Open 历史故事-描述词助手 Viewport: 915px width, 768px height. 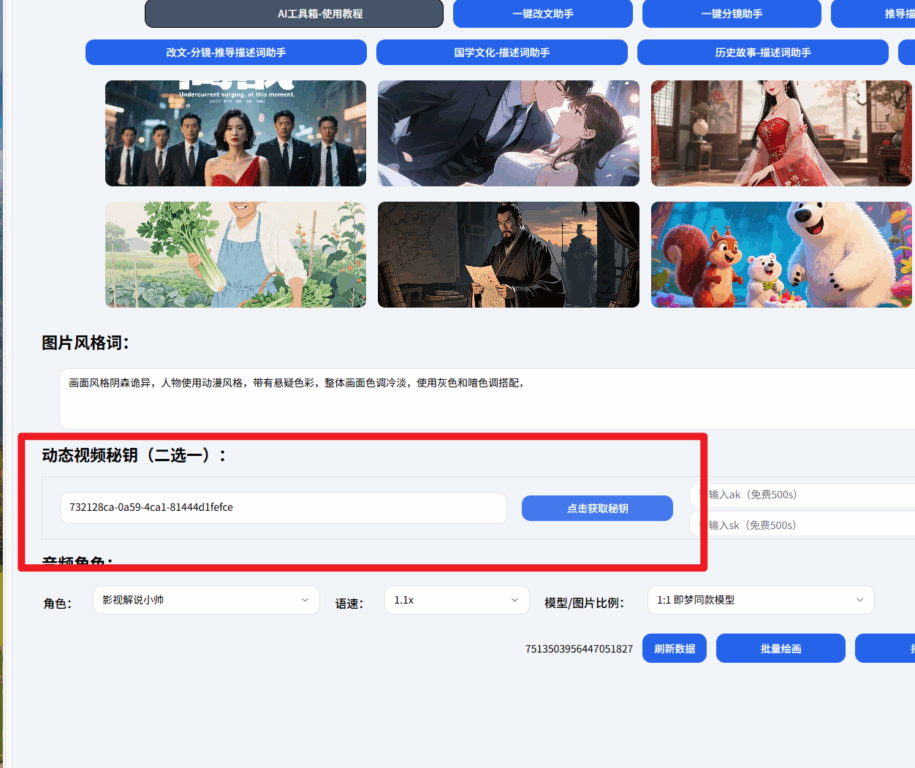click(x=762, y=52)
